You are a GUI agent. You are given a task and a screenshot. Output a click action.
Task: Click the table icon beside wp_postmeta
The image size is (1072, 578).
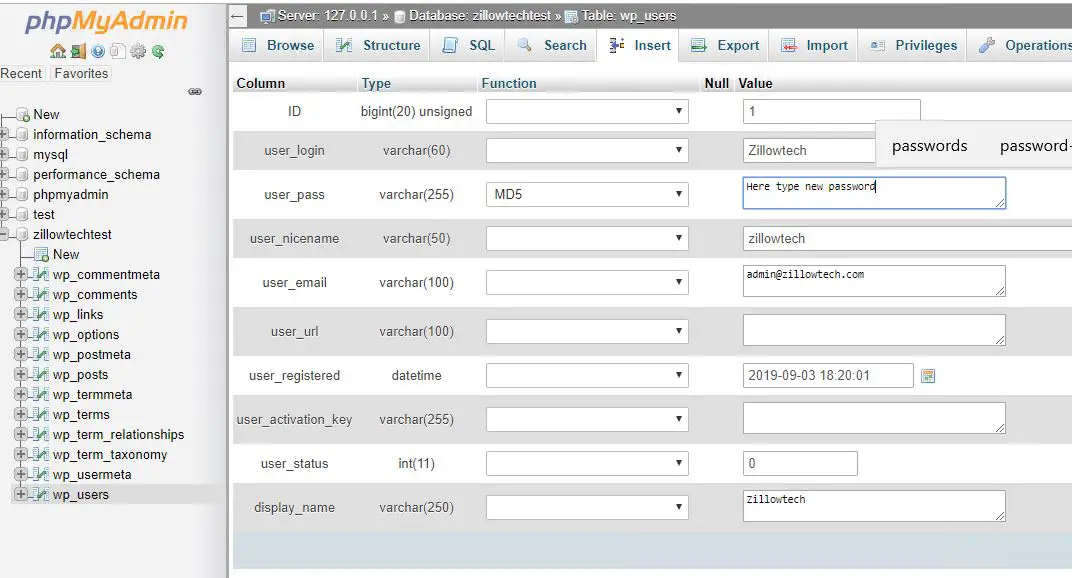pyautogui.click(x=40, y=354)
